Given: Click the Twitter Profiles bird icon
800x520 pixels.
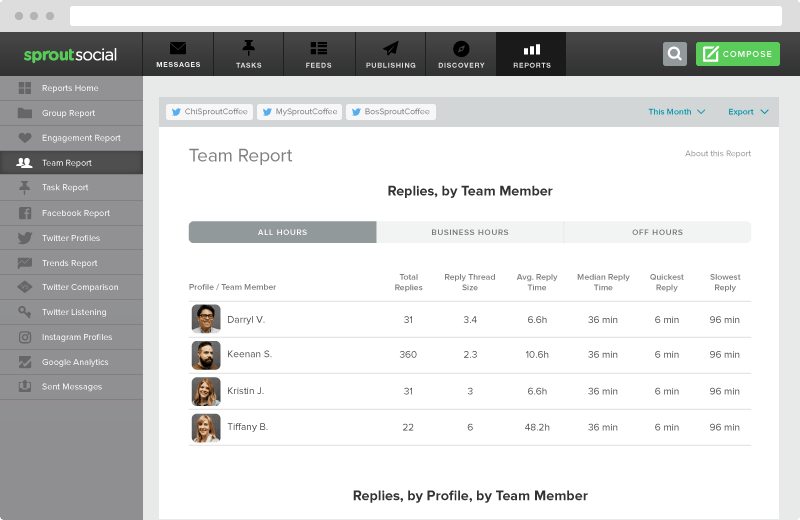Looking at the screenshot, I should (x=24, y=238).
